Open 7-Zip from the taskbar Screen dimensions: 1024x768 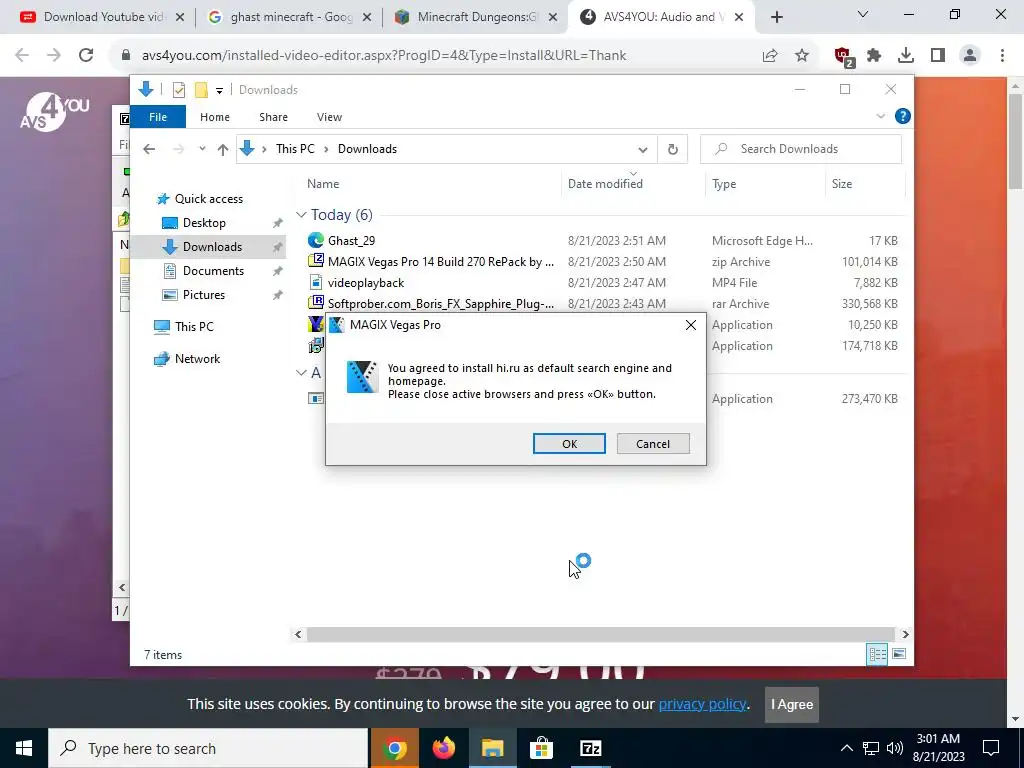[590, 748]
